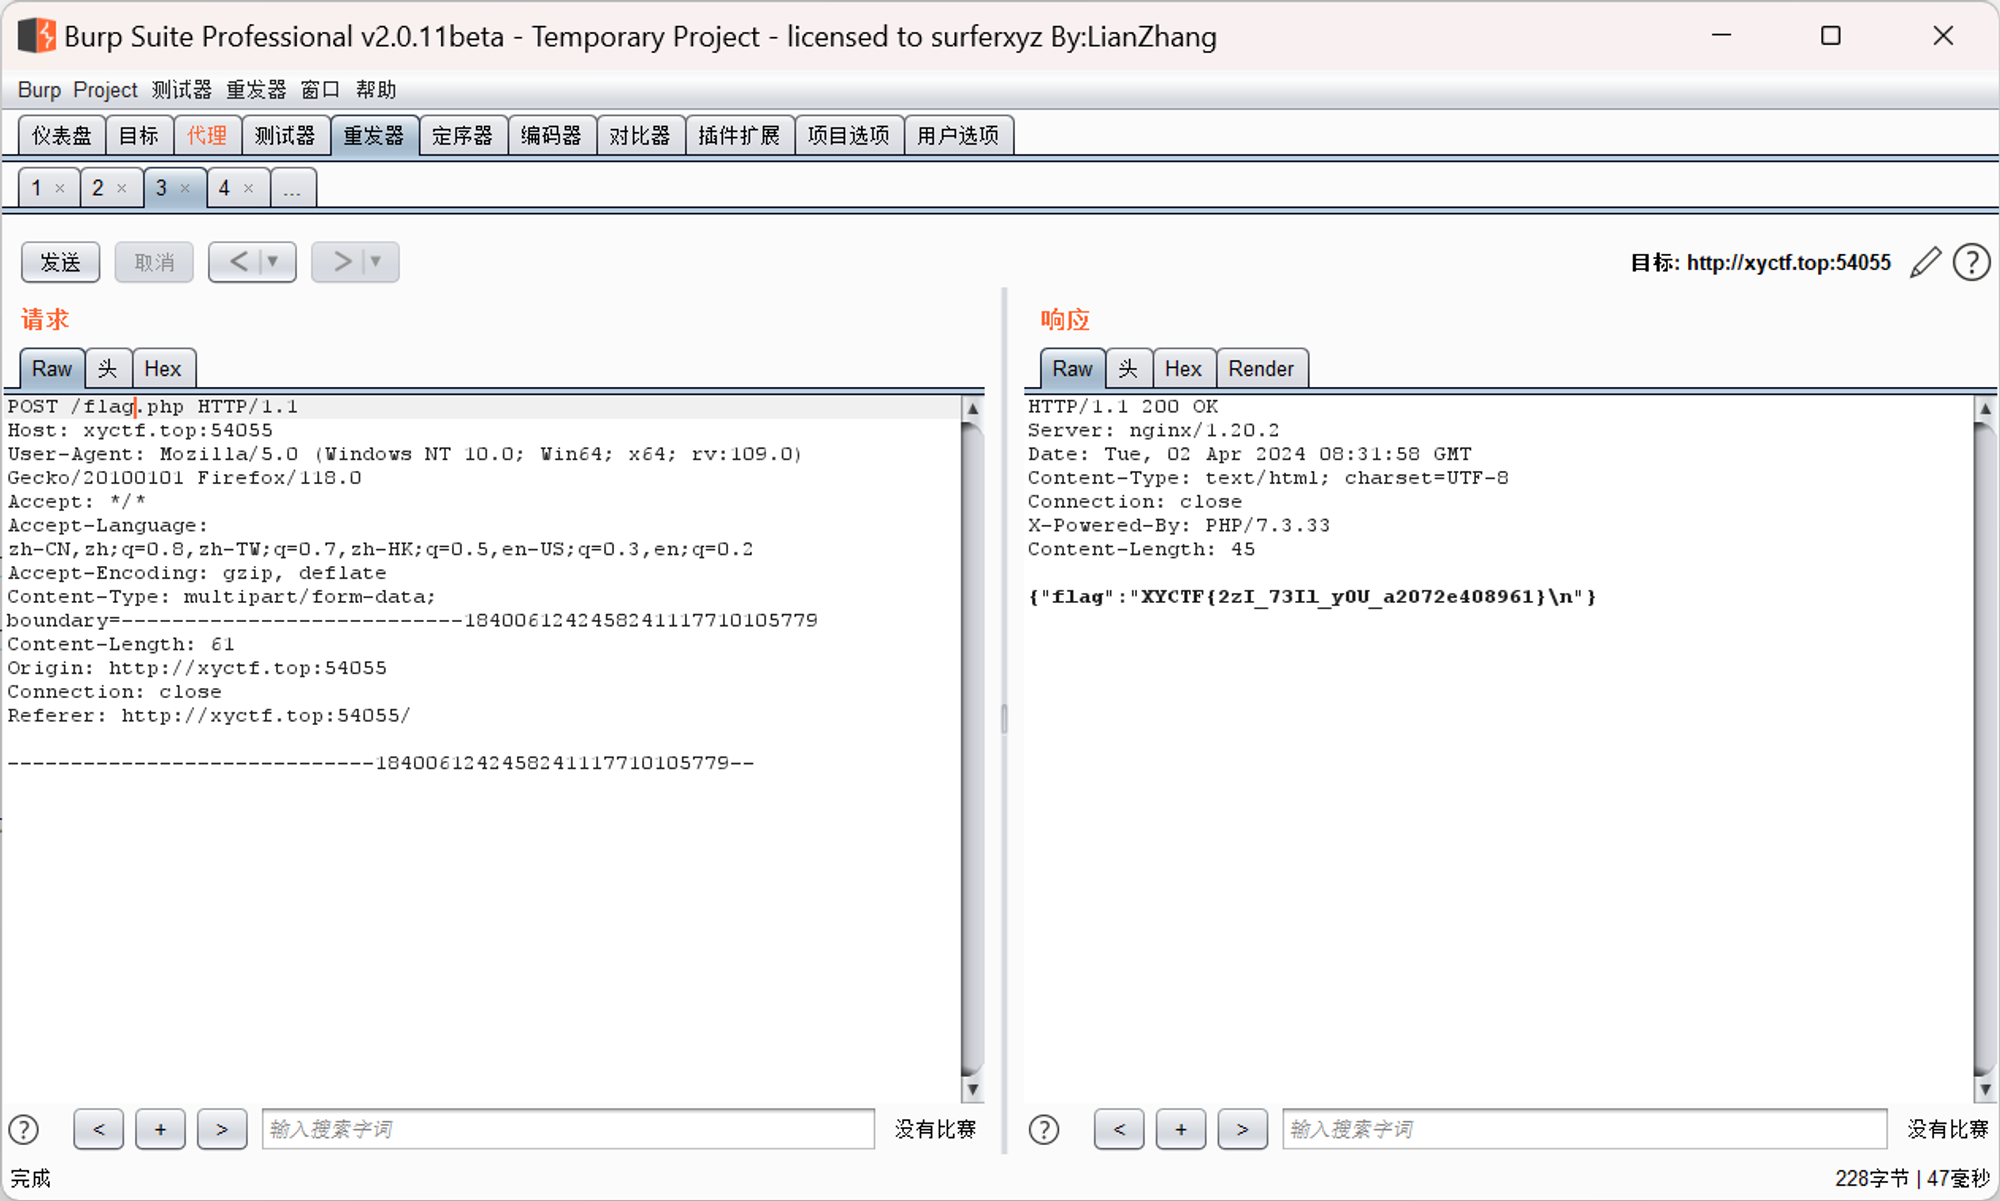Click the 发送 send button
The height and width of the screenshot is (1201, 2000).
[x=60, y=262]
